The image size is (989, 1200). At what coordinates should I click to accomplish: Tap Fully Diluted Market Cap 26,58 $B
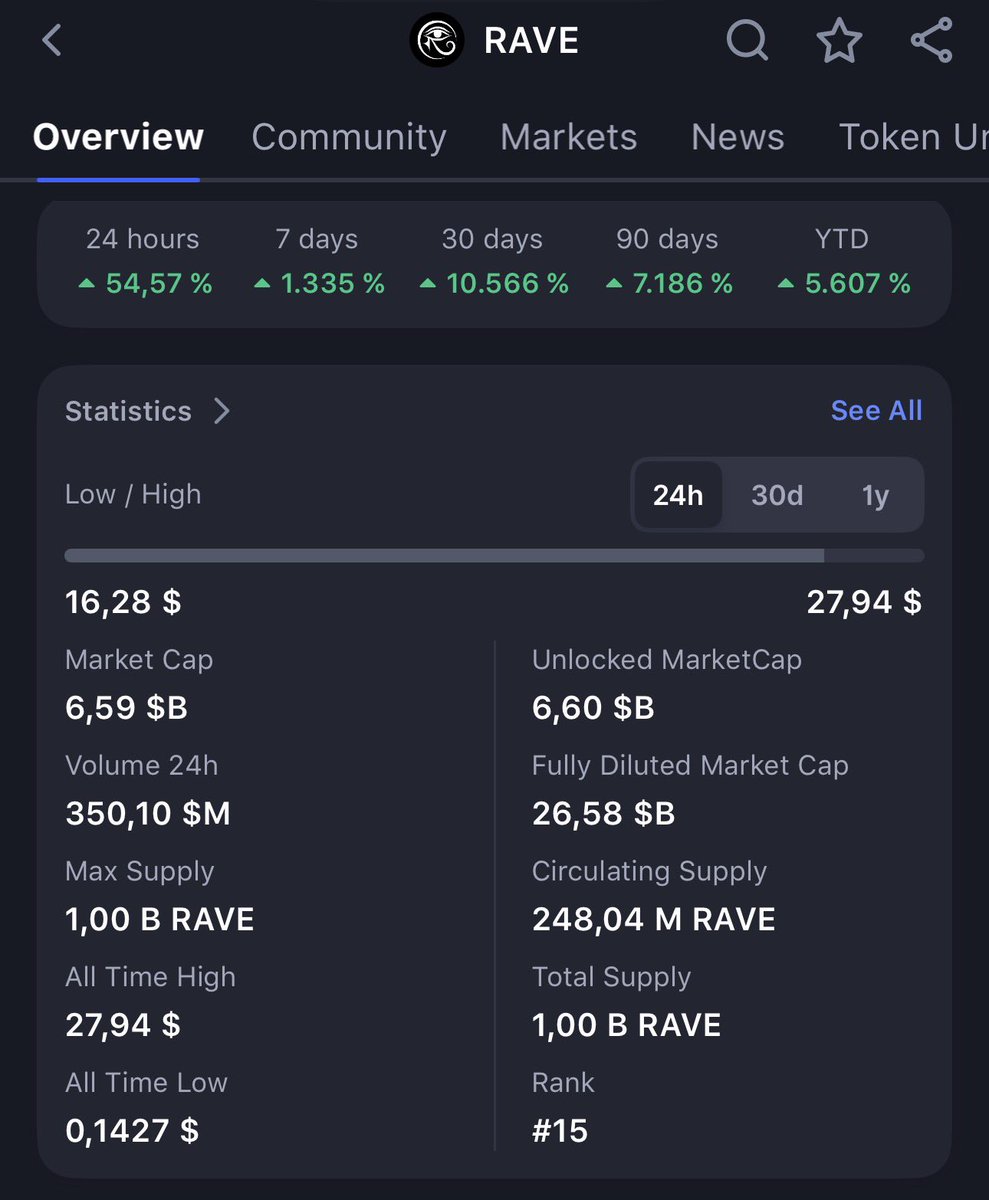pyautogui.click(x=604, y=814)
